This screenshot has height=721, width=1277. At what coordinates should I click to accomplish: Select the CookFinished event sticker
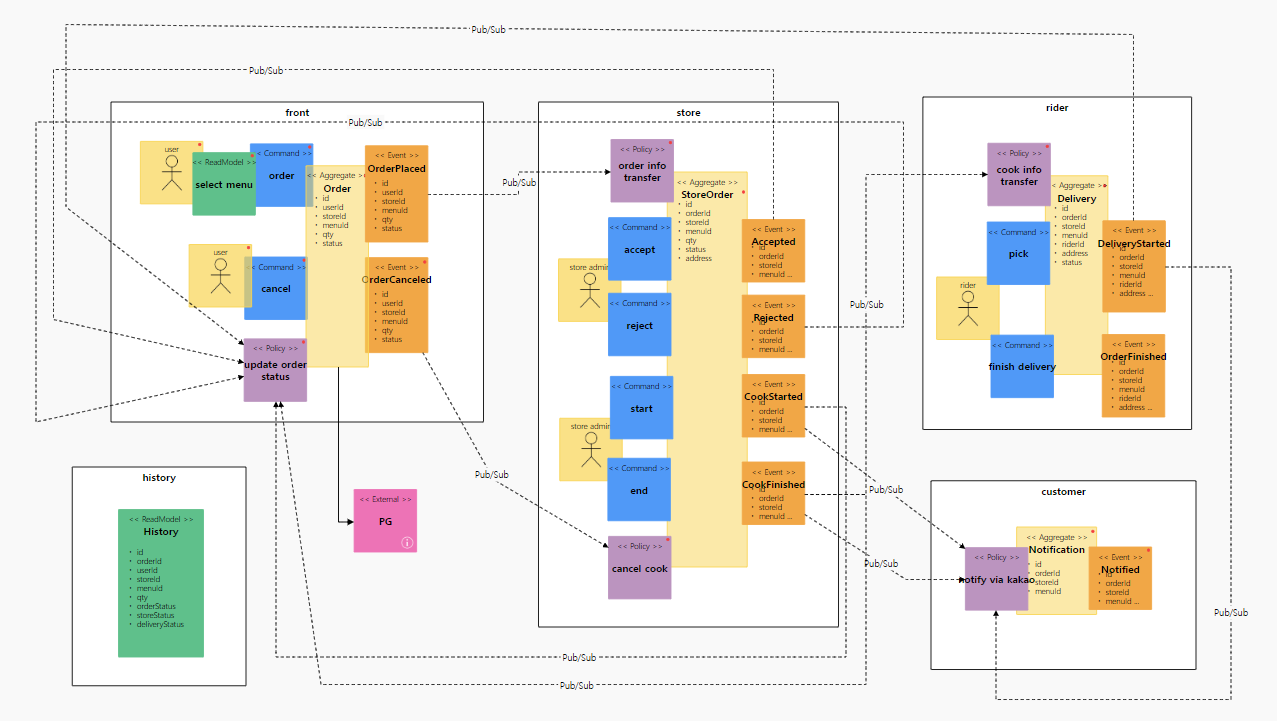click(x=773, y=493)
